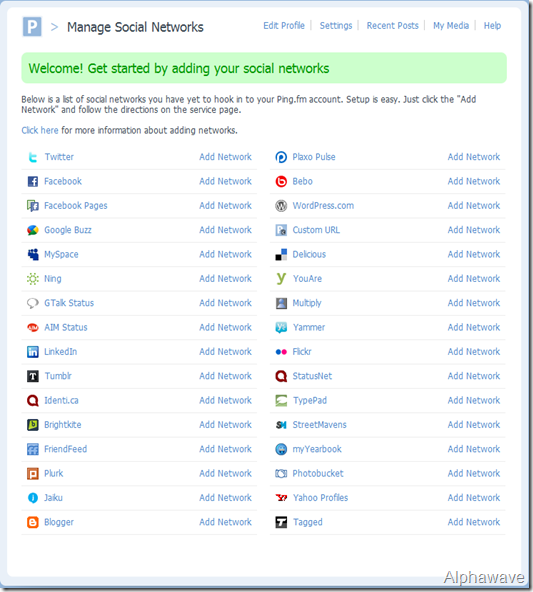
Task: Click the Google Buzz icon
Action: pos(33,230)
